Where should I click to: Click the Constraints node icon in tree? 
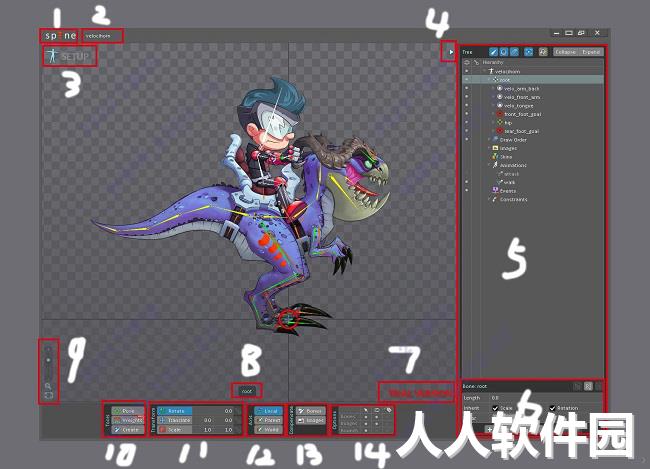495,199
